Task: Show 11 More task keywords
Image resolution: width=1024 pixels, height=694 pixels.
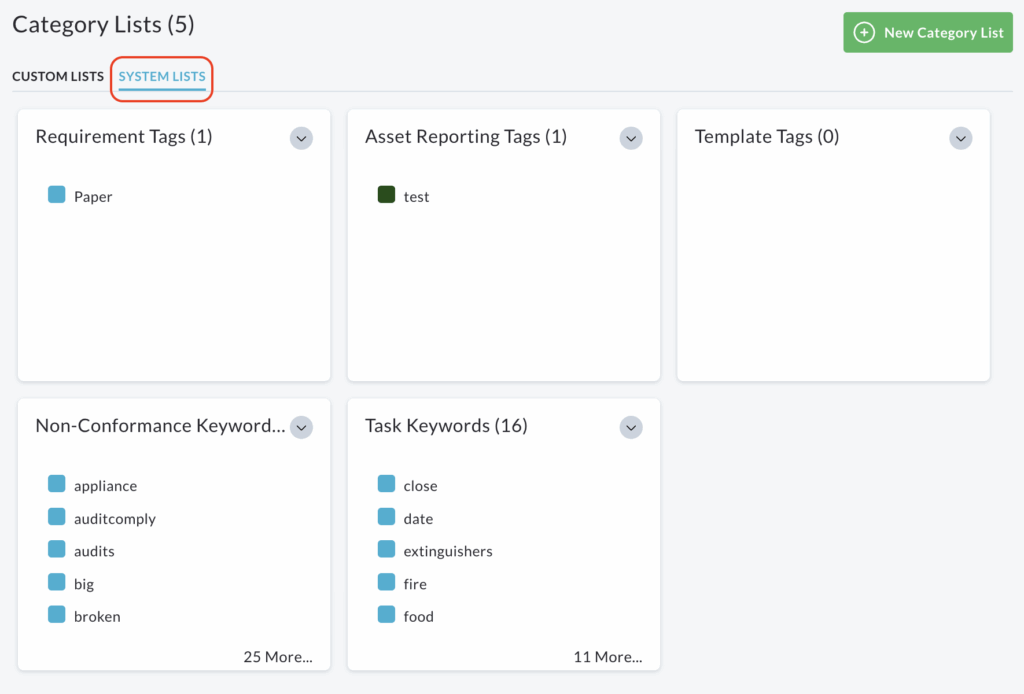Action: click(607, 657)
